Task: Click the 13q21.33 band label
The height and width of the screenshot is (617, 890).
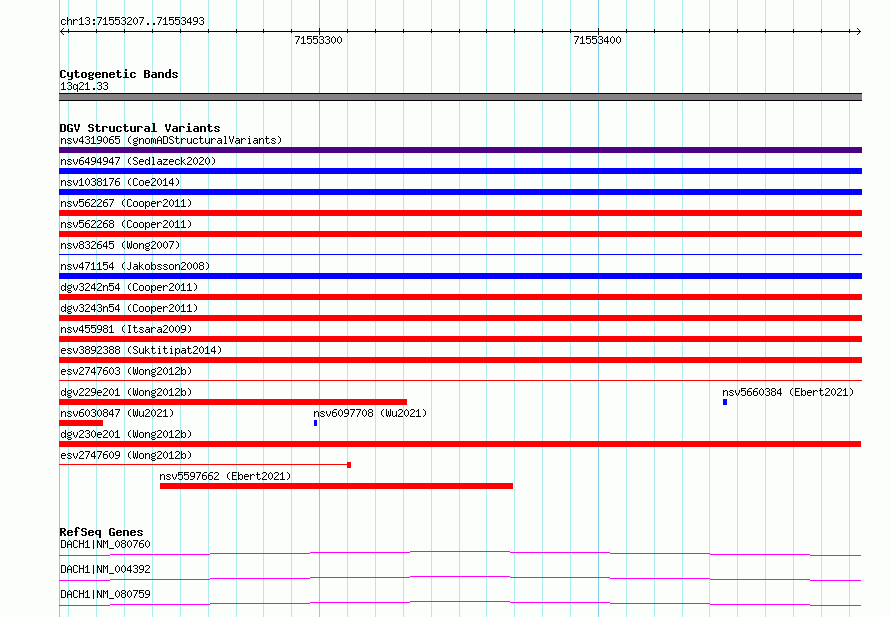Action: (x=84, y=86)
